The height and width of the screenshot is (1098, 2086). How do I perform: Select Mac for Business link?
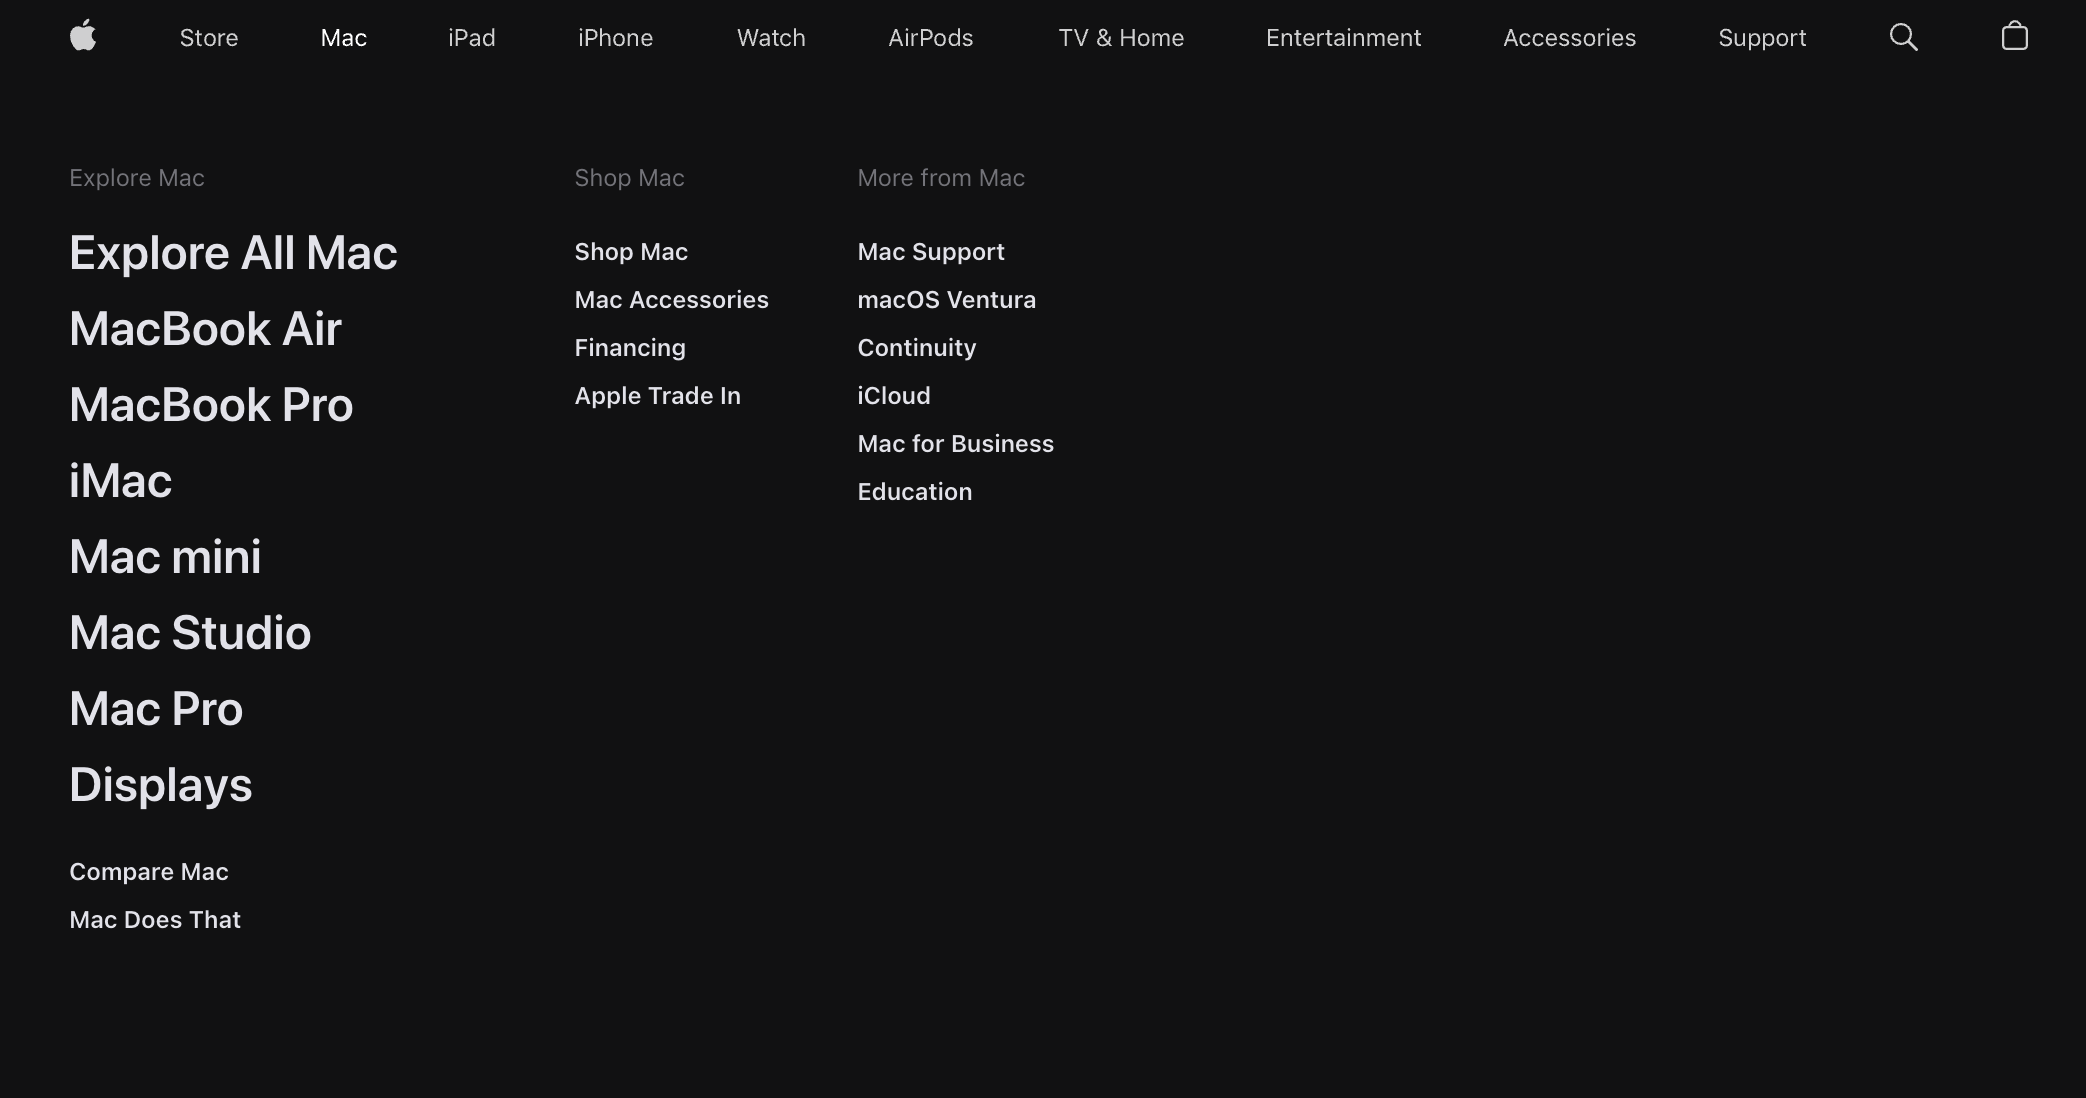point(955,444)
